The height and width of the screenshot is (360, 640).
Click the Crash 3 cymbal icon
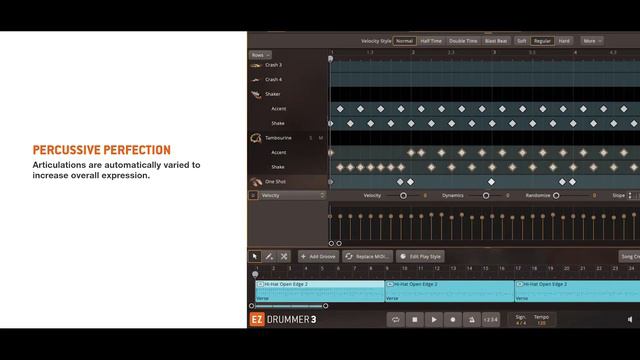tap(256, 65)
